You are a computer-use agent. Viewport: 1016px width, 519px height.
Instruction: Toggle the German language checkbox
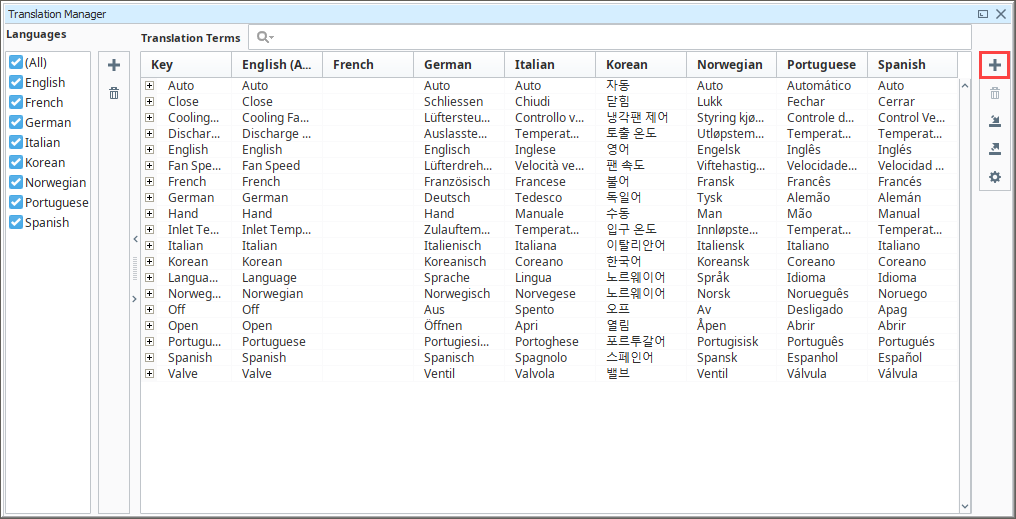[16, 122]
